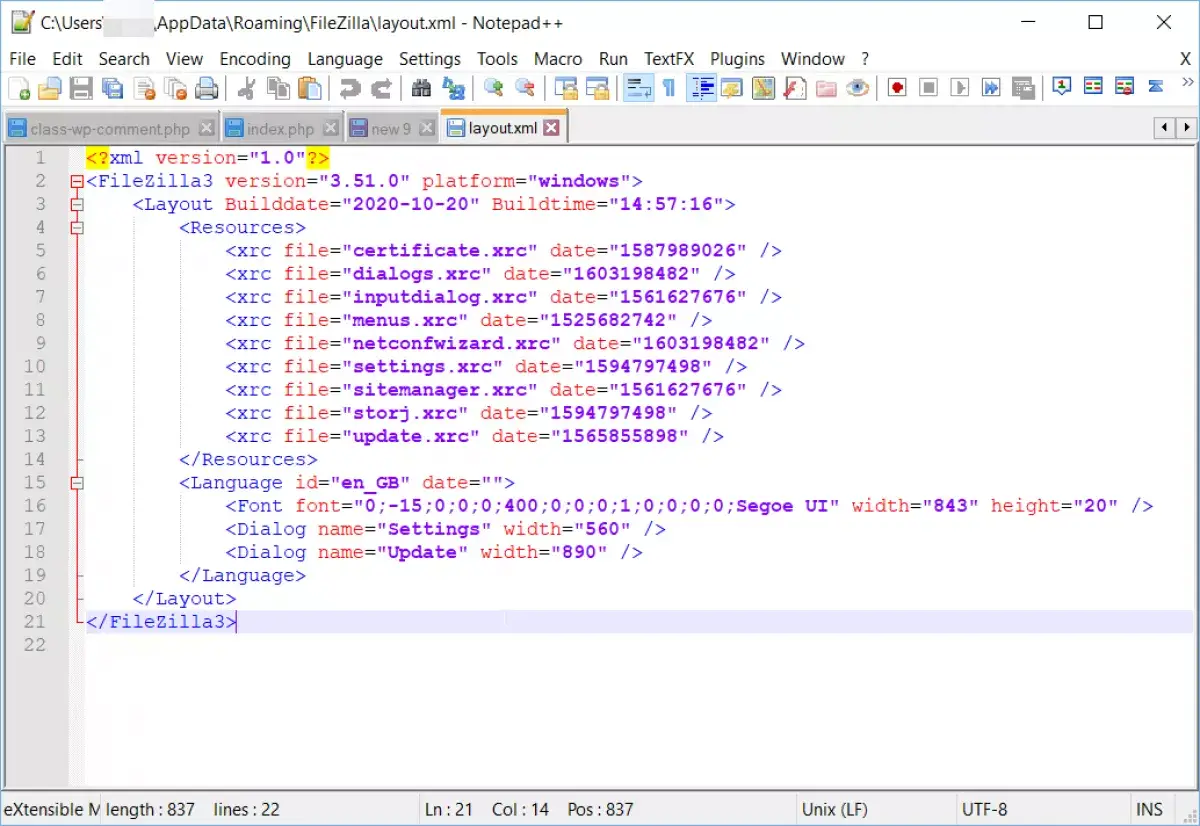
Task: Open the Plugins menu
Action: 737,59
